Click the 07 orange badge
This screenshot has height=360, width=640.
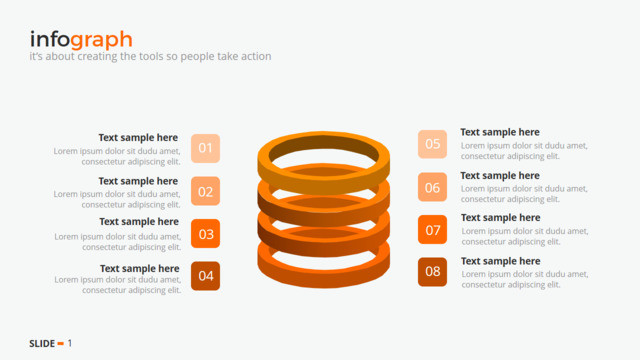[432, 229]
